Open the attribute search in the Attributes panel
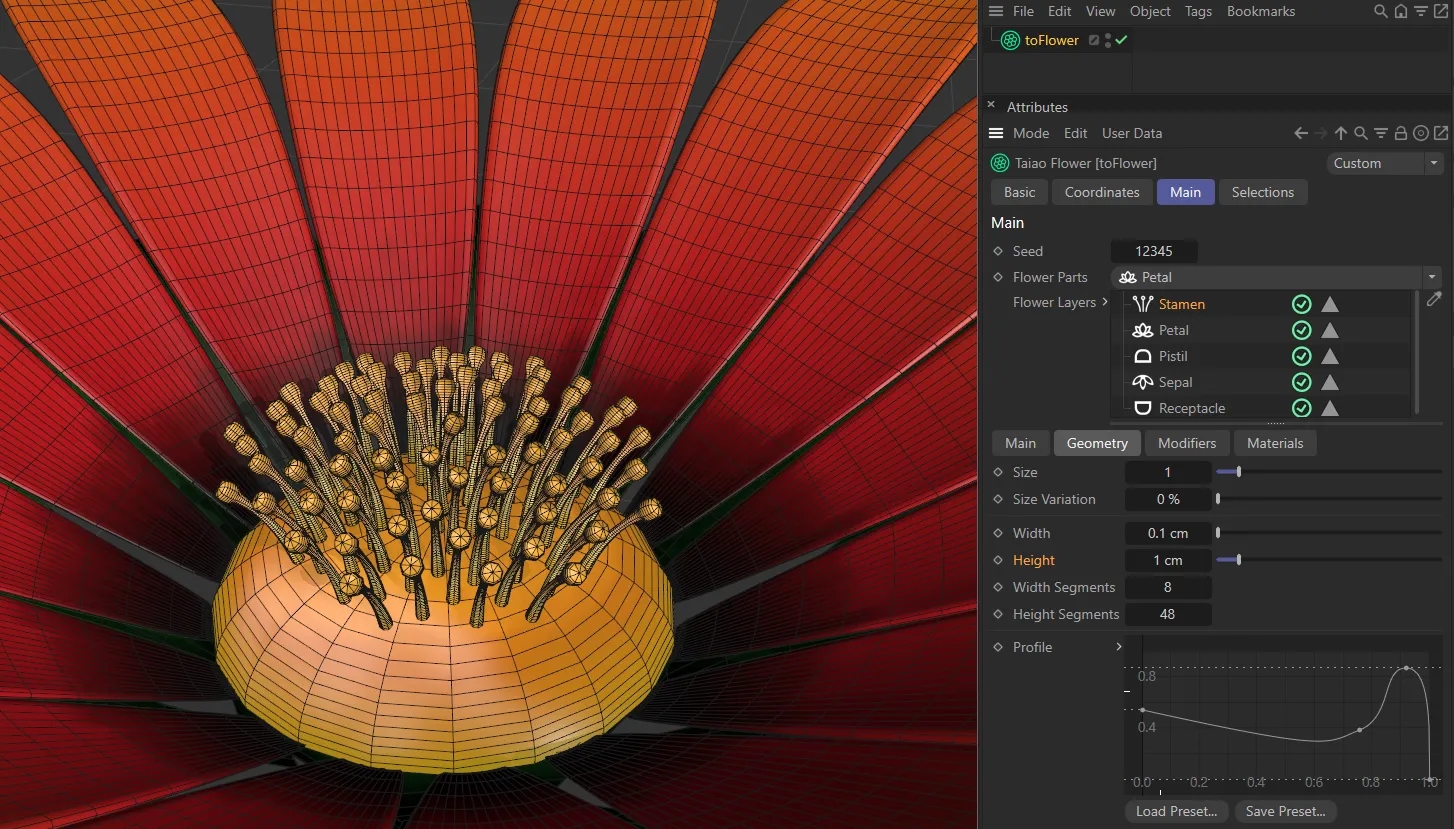1454x829 pixels. point(1361,132)
